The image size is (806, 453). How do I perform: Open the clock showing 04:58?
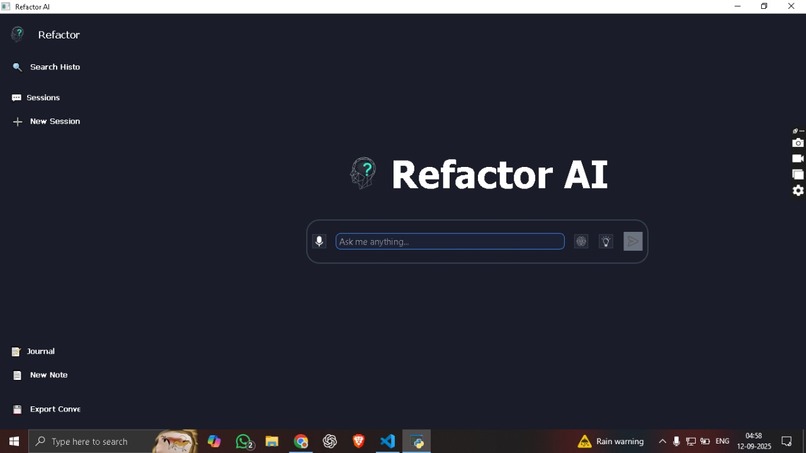pos(754,441)
